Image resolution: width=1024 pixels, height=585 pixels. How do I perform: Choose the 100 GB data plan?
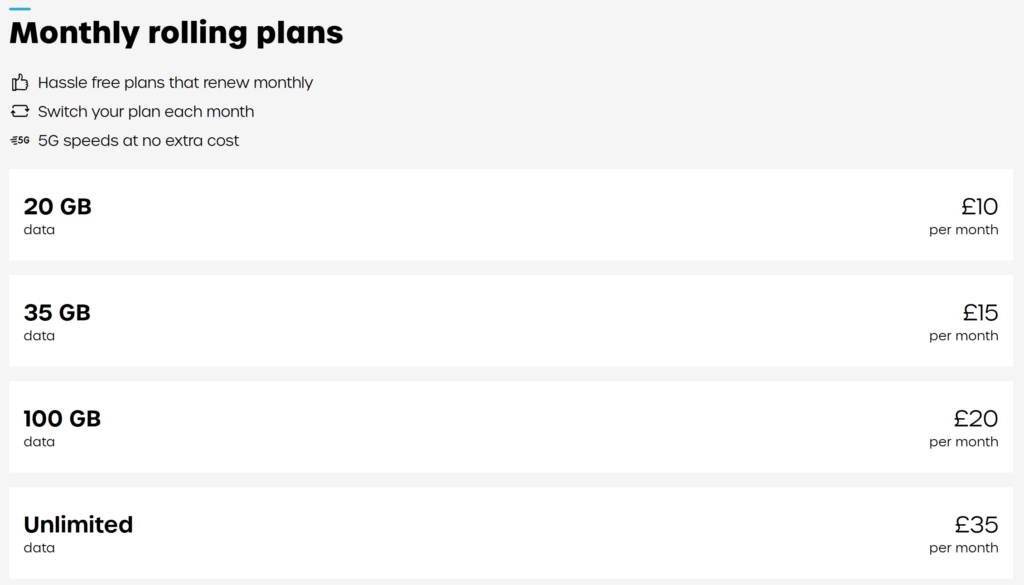coord(511,427)
